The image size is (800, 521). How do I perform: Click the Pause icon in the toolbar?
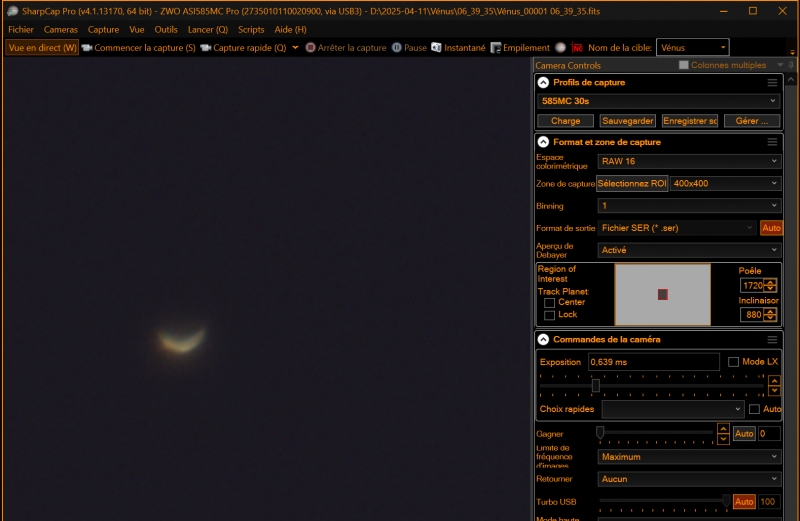click(396, 47)
